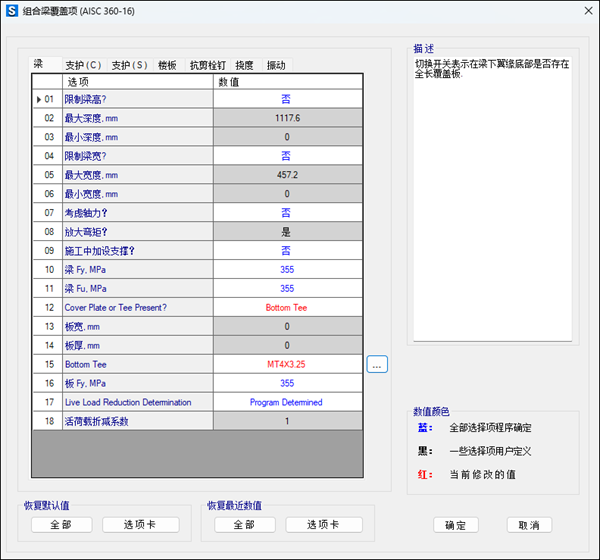Toggle the 限制梁宽? value cell

click(285, 156)
